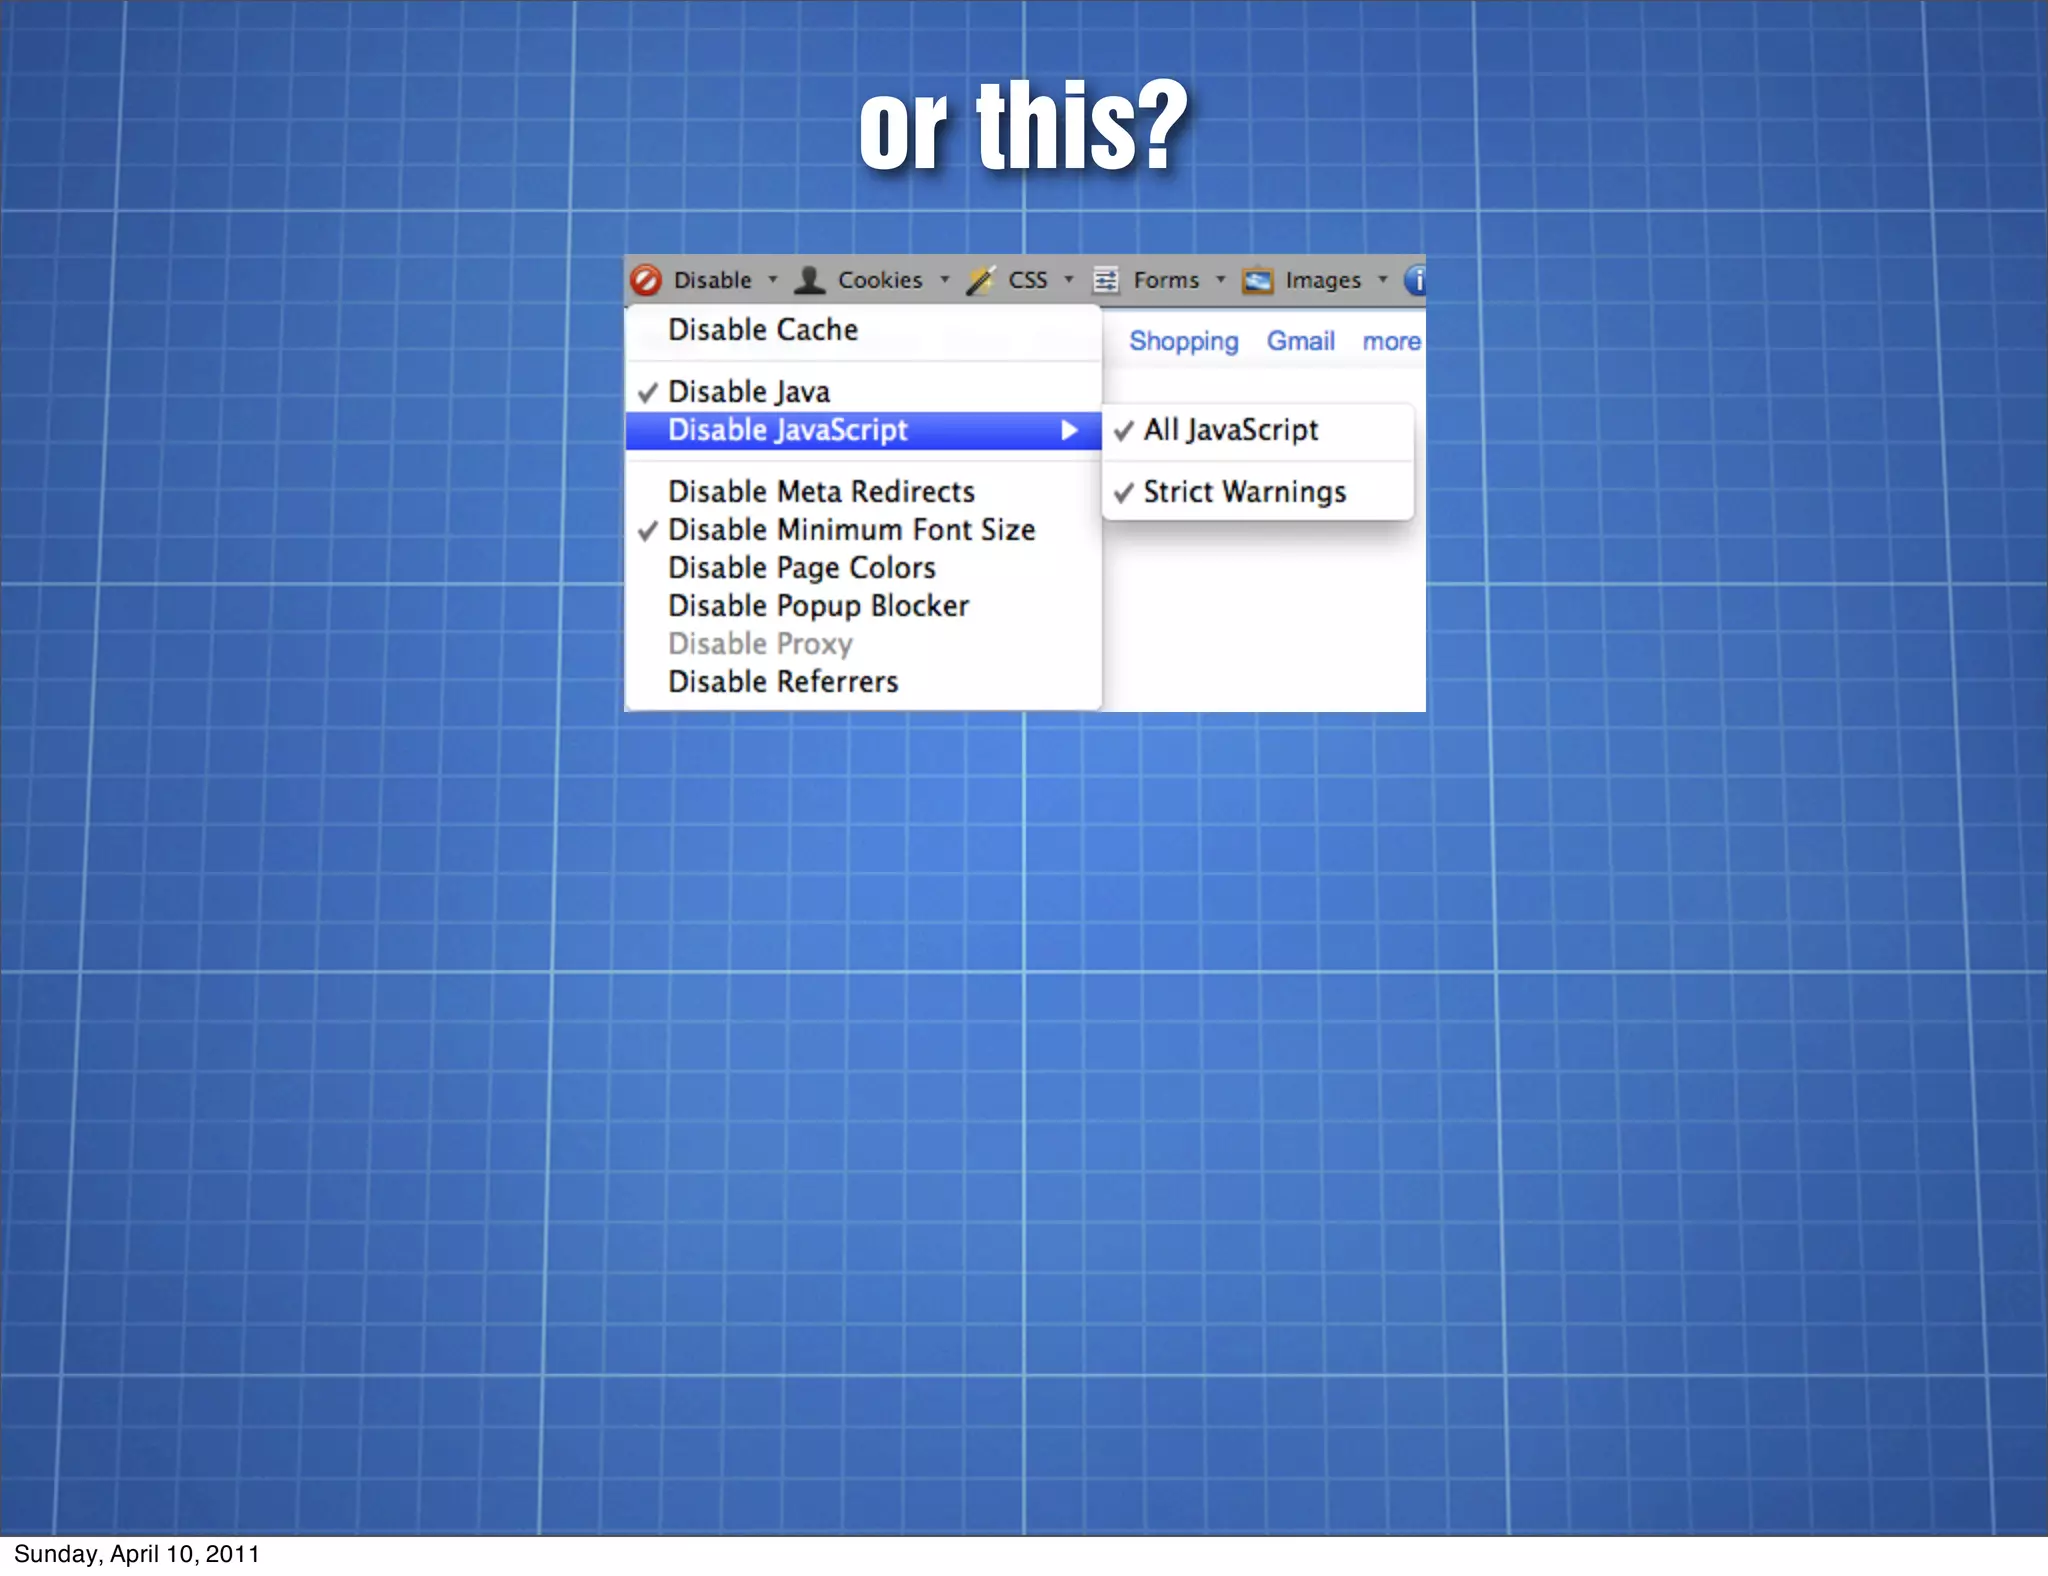Click the Images picture icon

tap(1257, 281)
